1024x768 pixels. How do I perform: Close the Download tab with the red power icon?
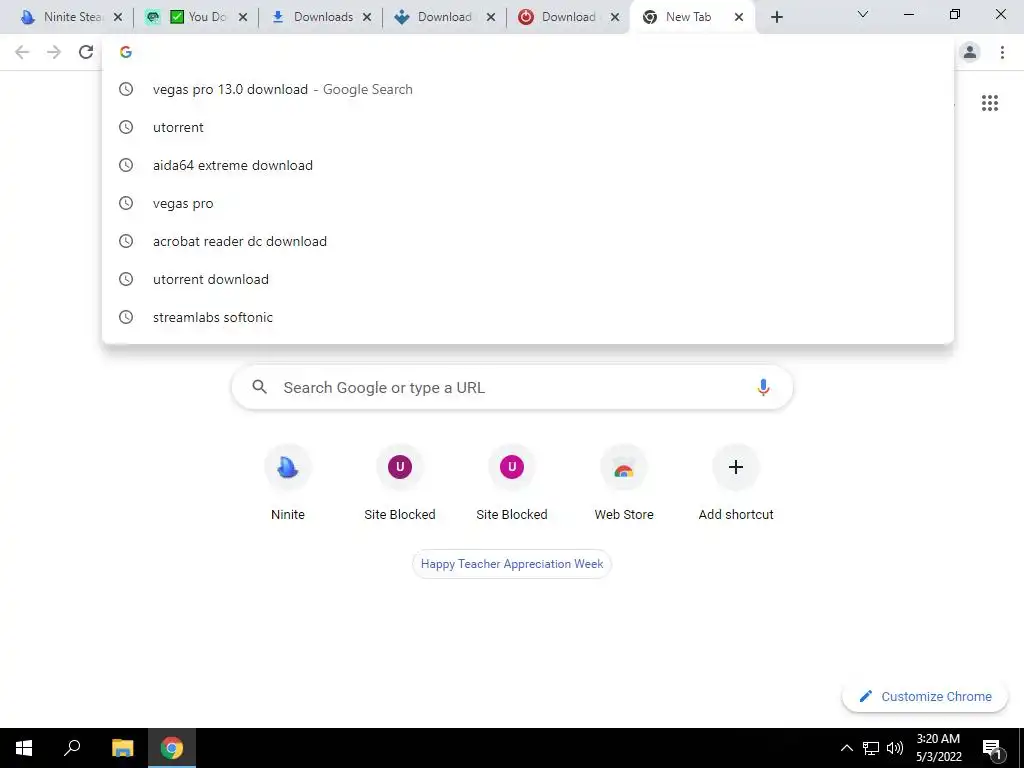tap(615, 17)
